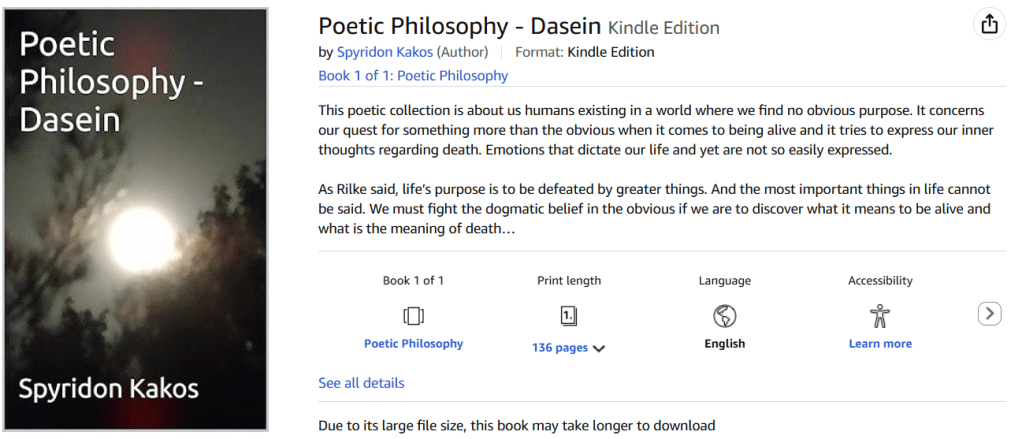Click the book series icon
1022x439 pixels.
point(413,316)
